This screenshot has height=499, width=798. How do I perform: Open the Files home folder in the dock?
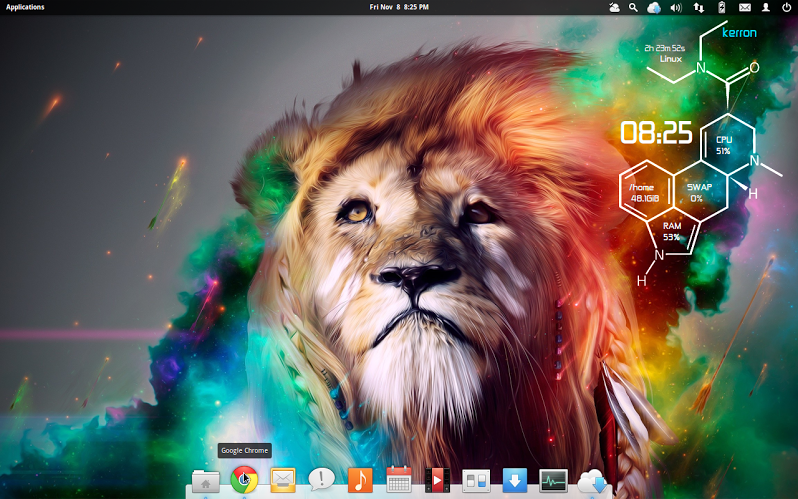[x=206, y=480]
